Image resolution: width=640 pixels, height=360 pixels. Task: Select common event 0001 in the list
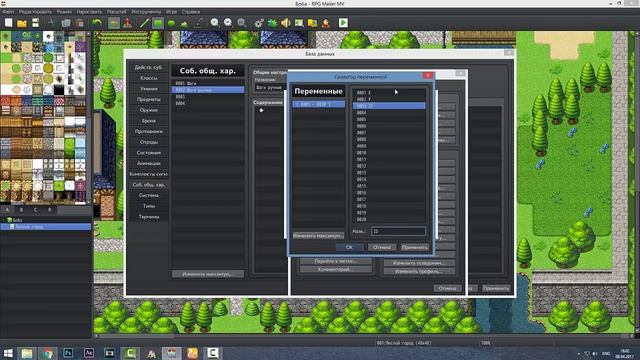[208, 83]
